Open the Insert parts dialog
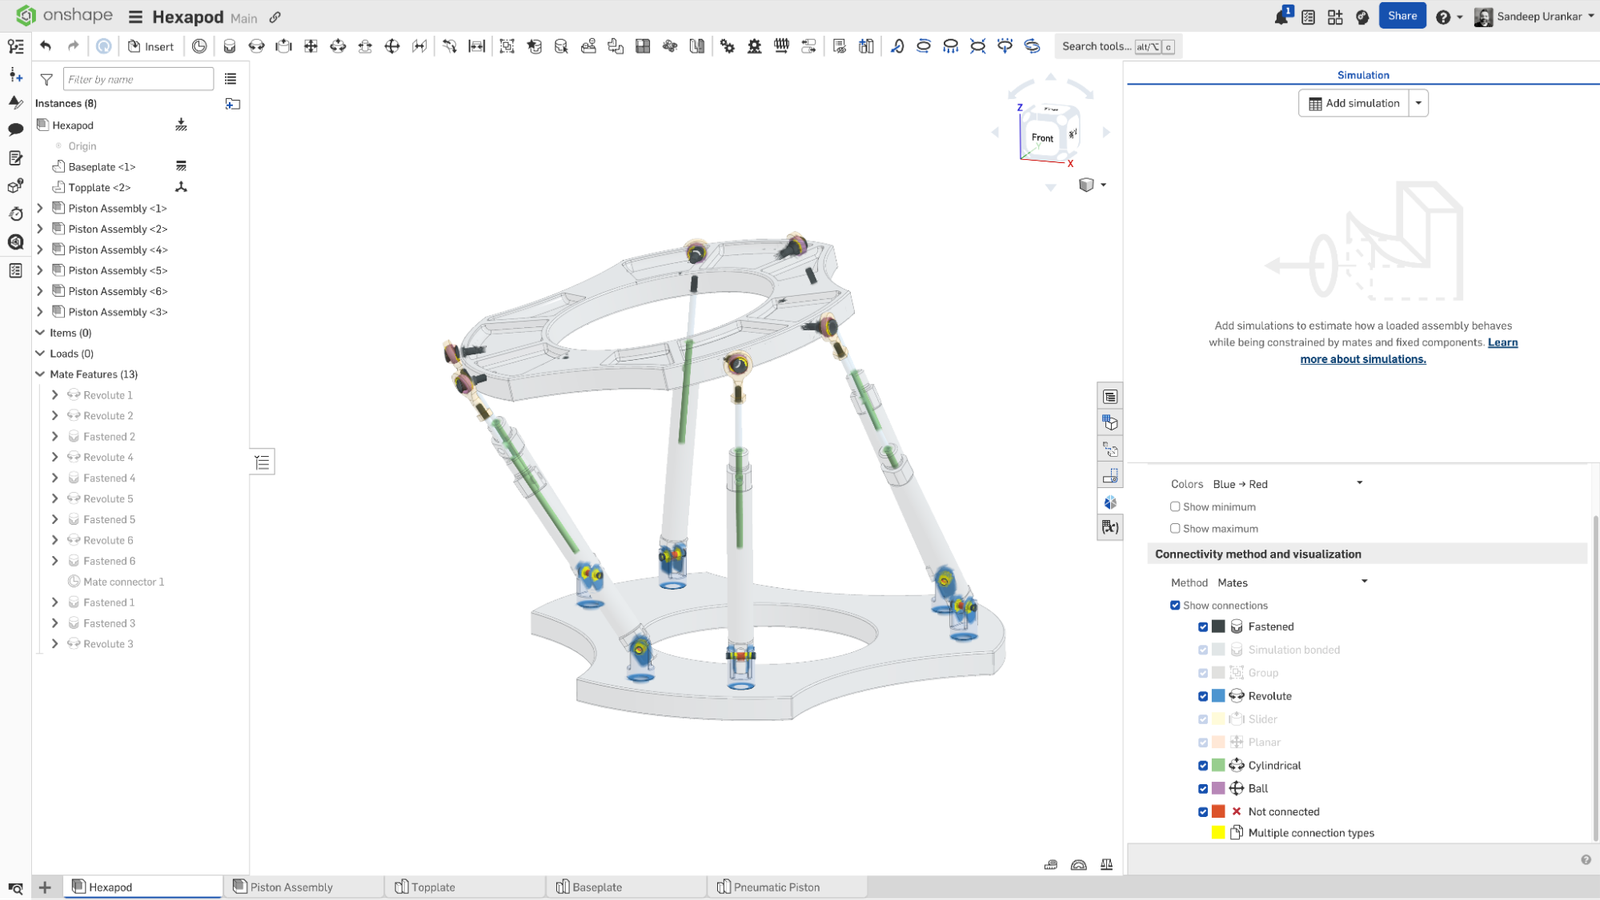 [151, 46]
